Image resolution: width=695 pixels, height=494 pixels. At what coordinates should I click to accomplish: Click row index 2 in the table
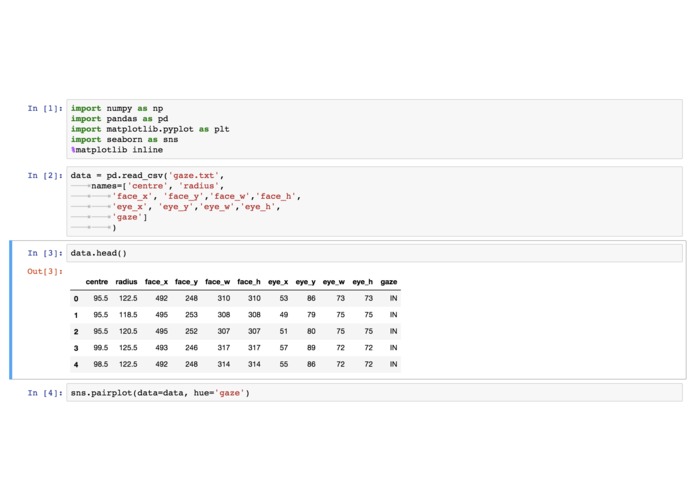76,331
